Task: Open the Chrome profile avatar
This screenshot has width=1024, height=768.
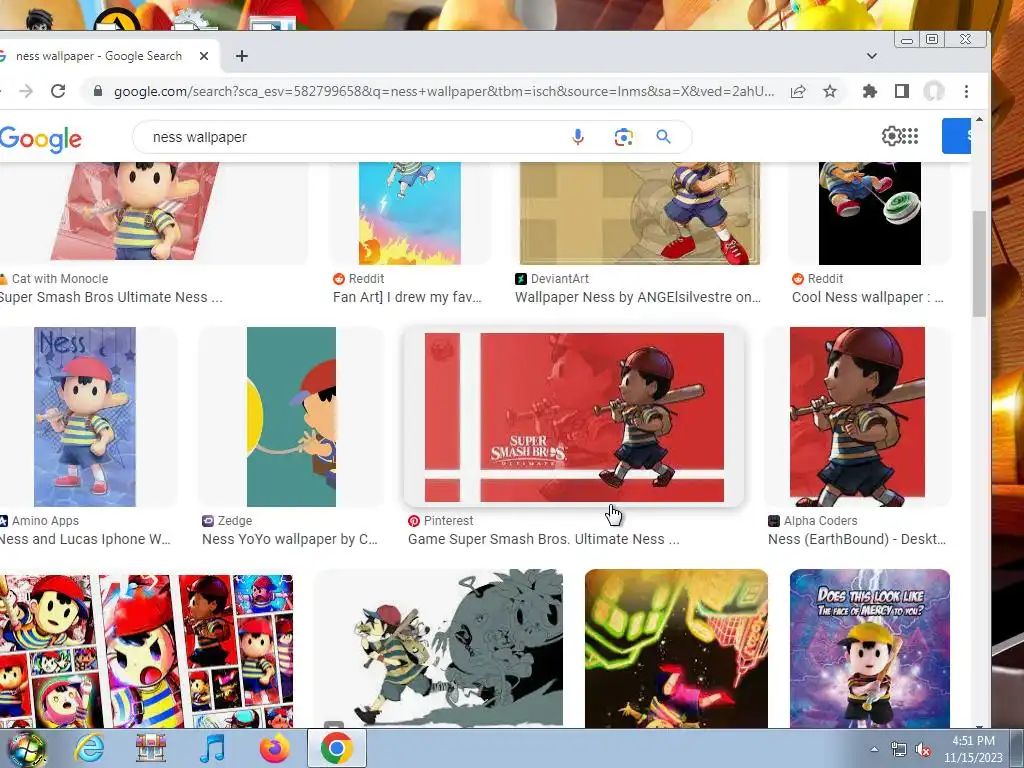Action: click(934, 91)
